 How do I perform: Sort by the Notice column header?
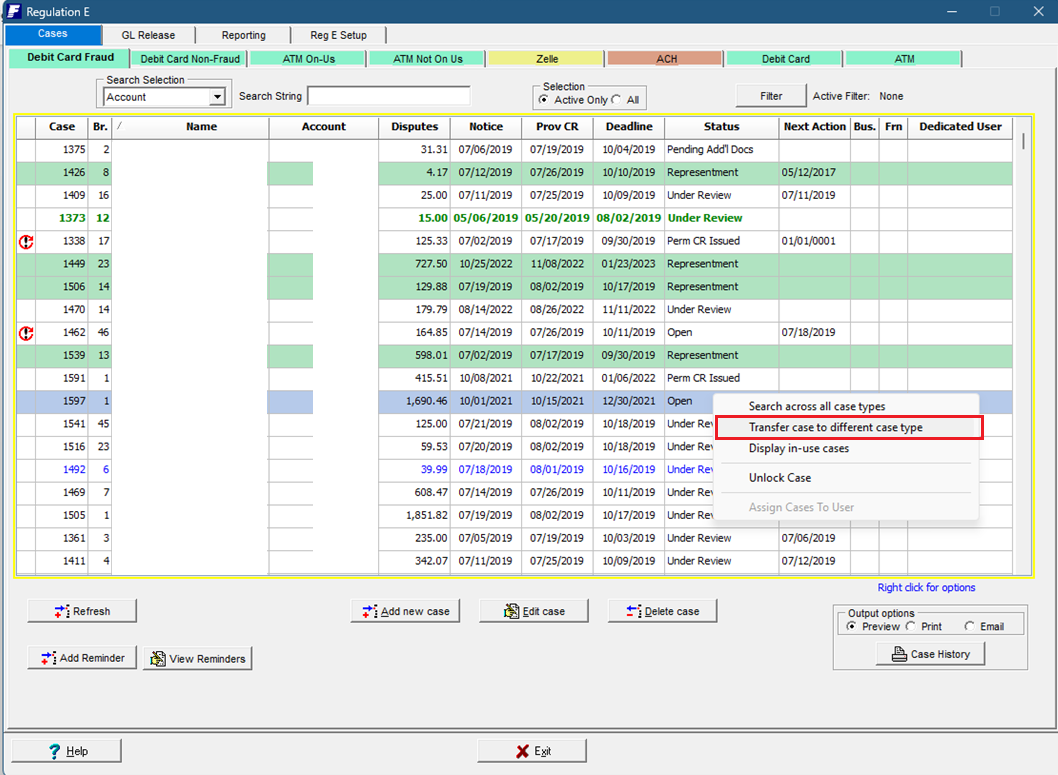coord(486,127)
